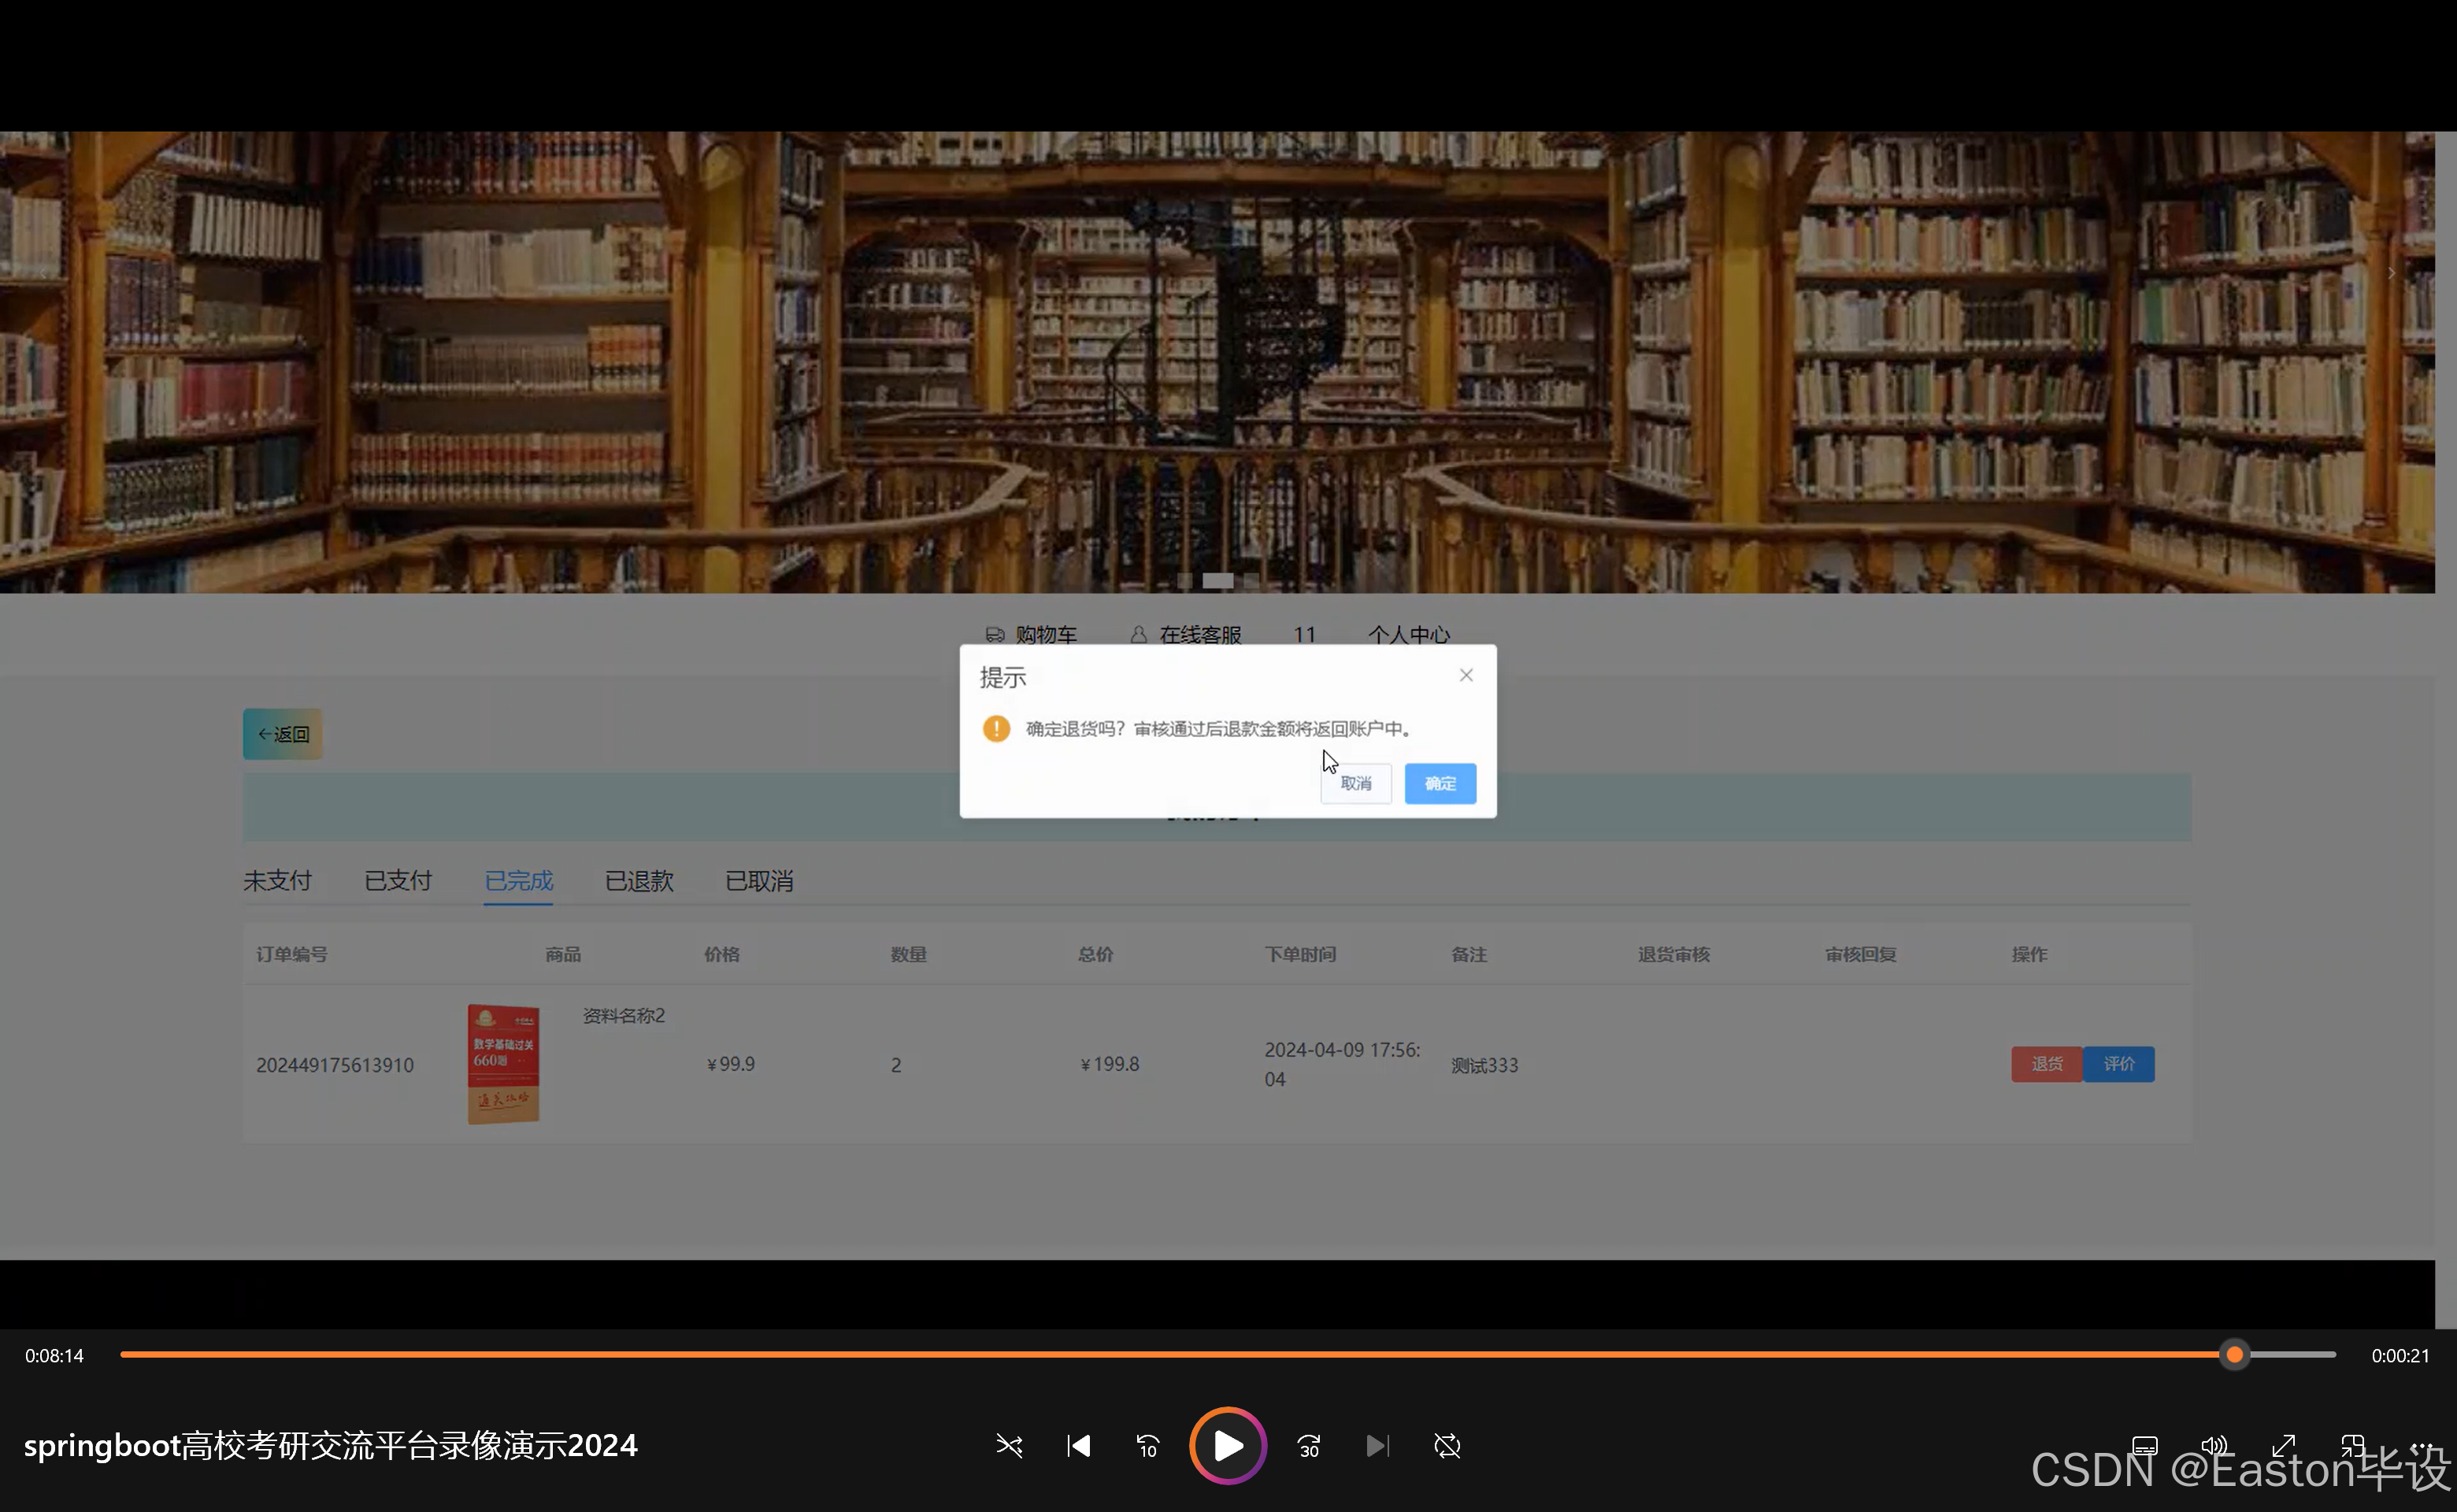Image resolution: width=2457 pixels, height=1512 pixels.
Task: Click the red 退货 button
Action: (2046, 1064)
